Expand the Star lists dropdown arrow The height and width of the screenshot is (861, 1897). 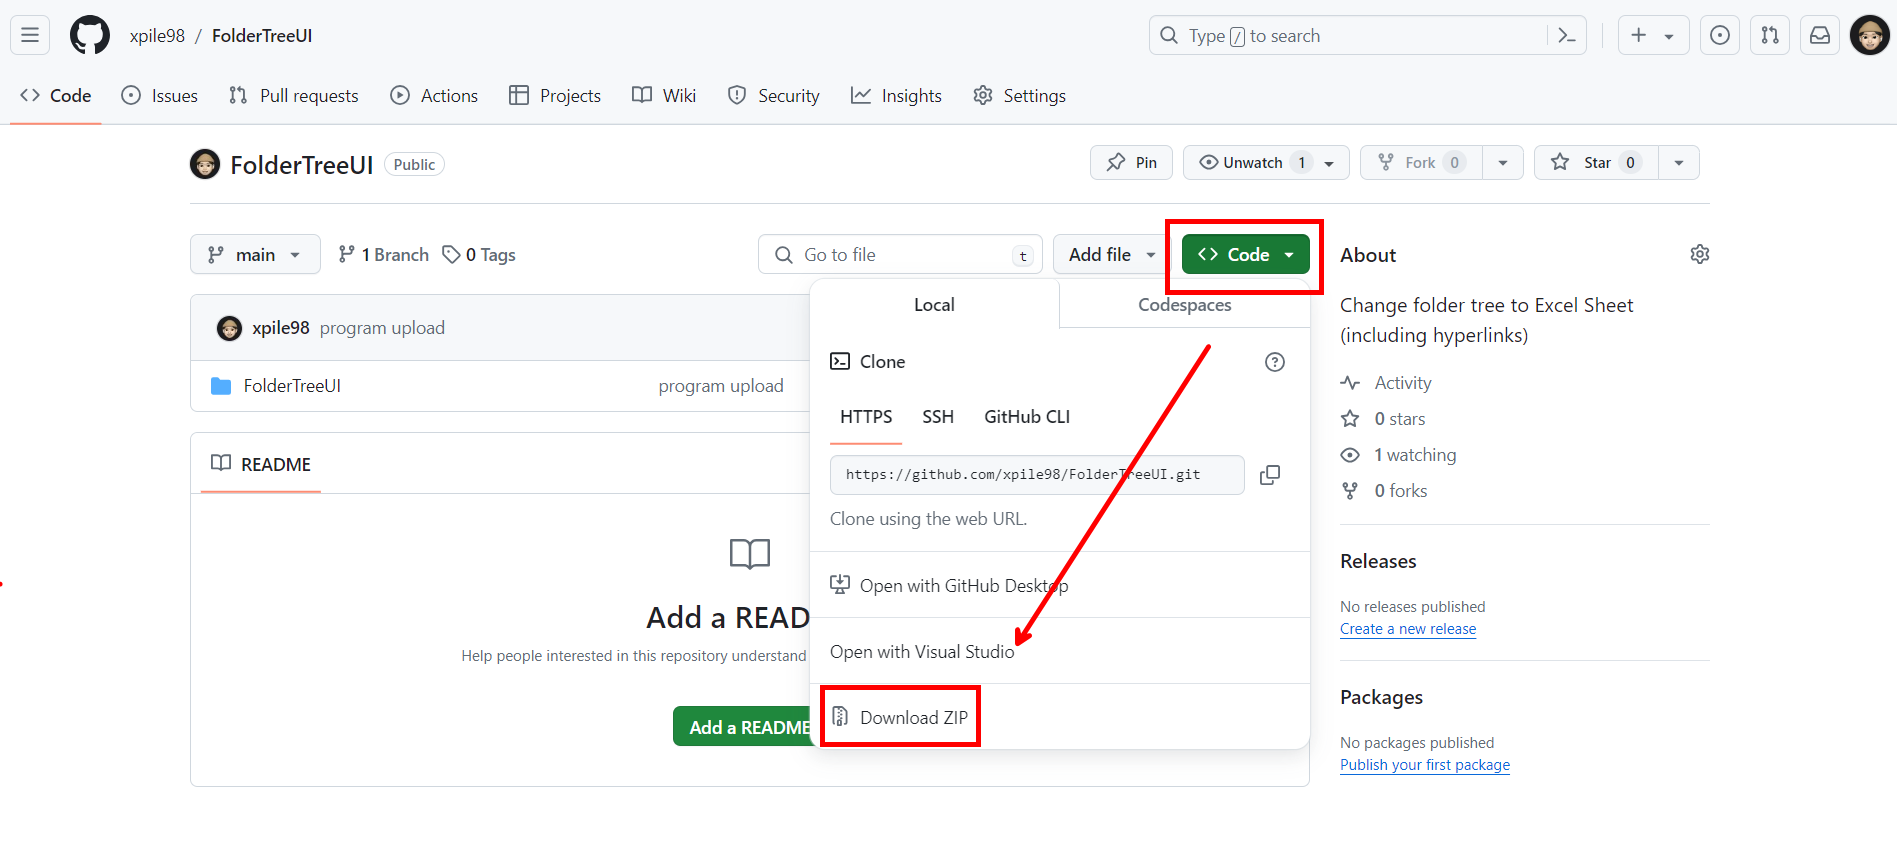point(1679,163)
